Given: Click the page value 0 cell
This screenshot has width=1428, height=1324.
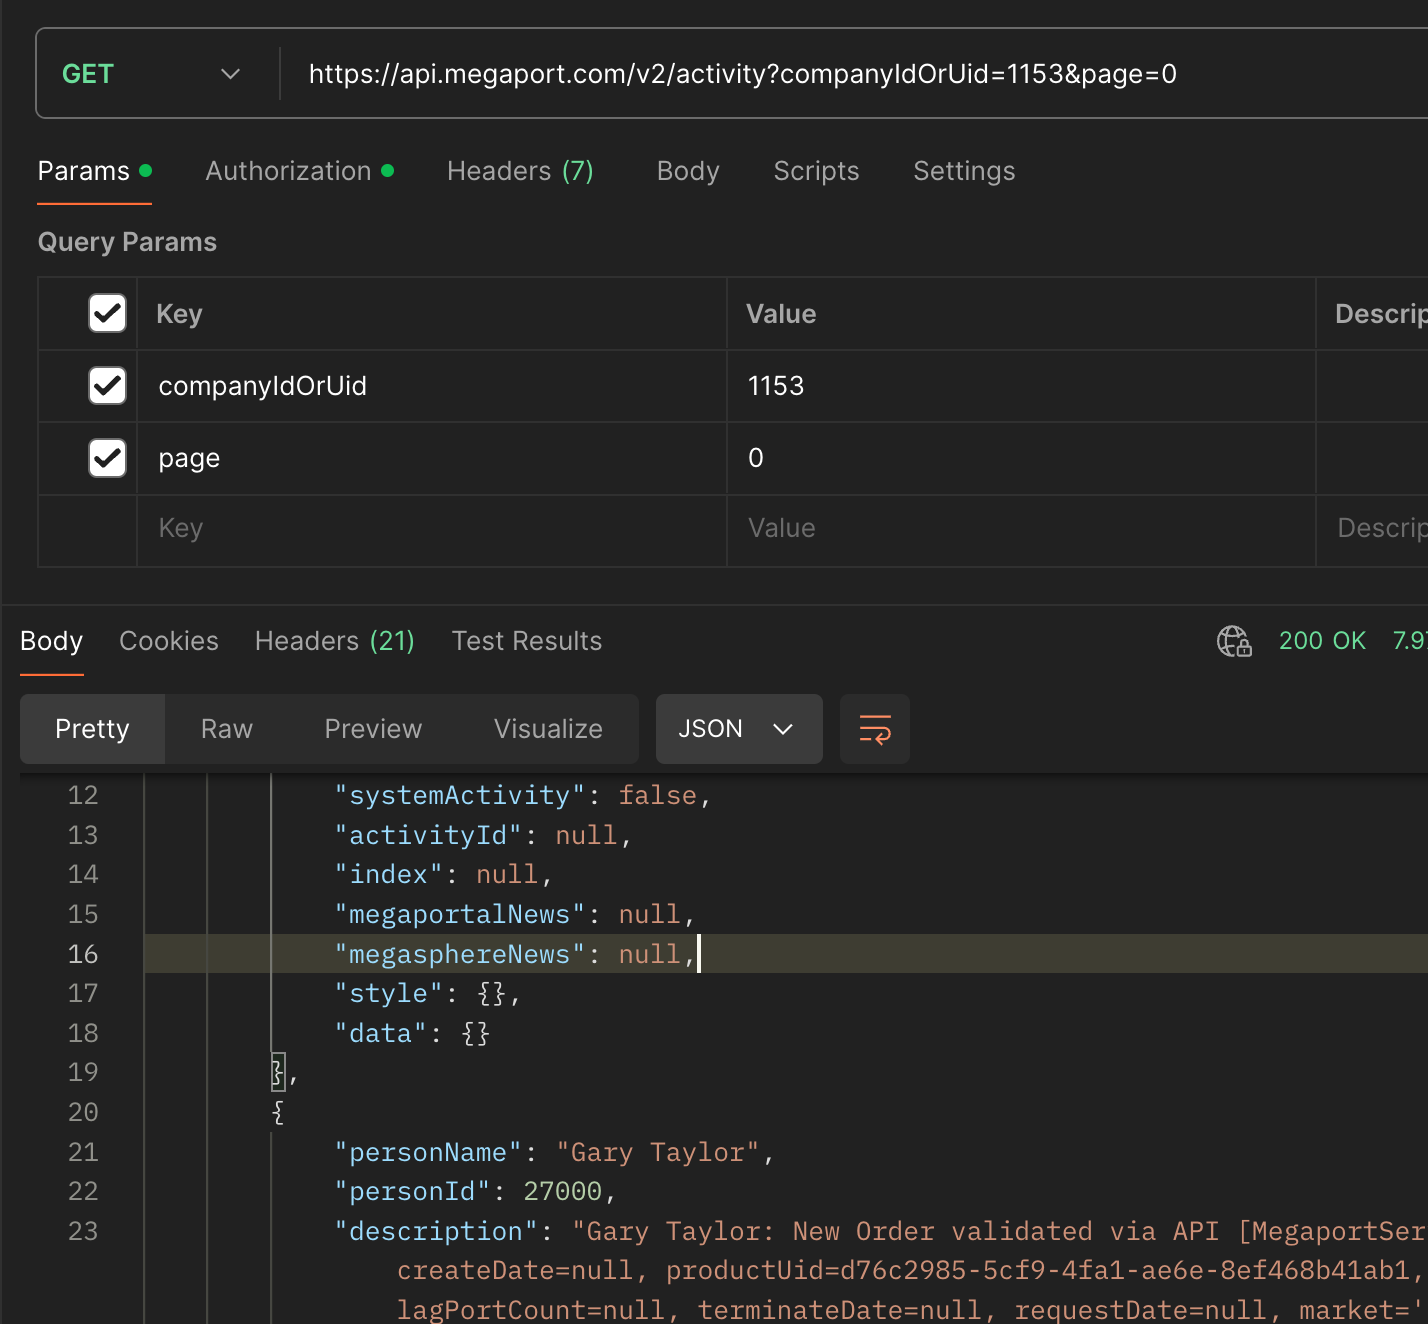Looking at the screenshot, I should point(1021,458).
